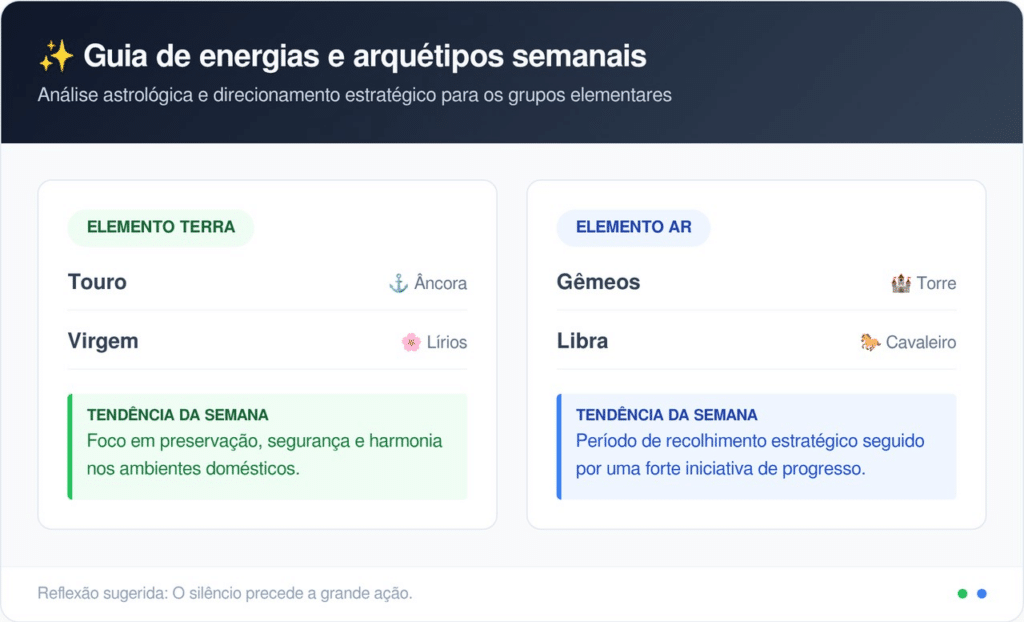Image resolution: width=1024 pixels, height=622 pixels.
Task: Select the green dot indicator
Action: click(962, 593)
